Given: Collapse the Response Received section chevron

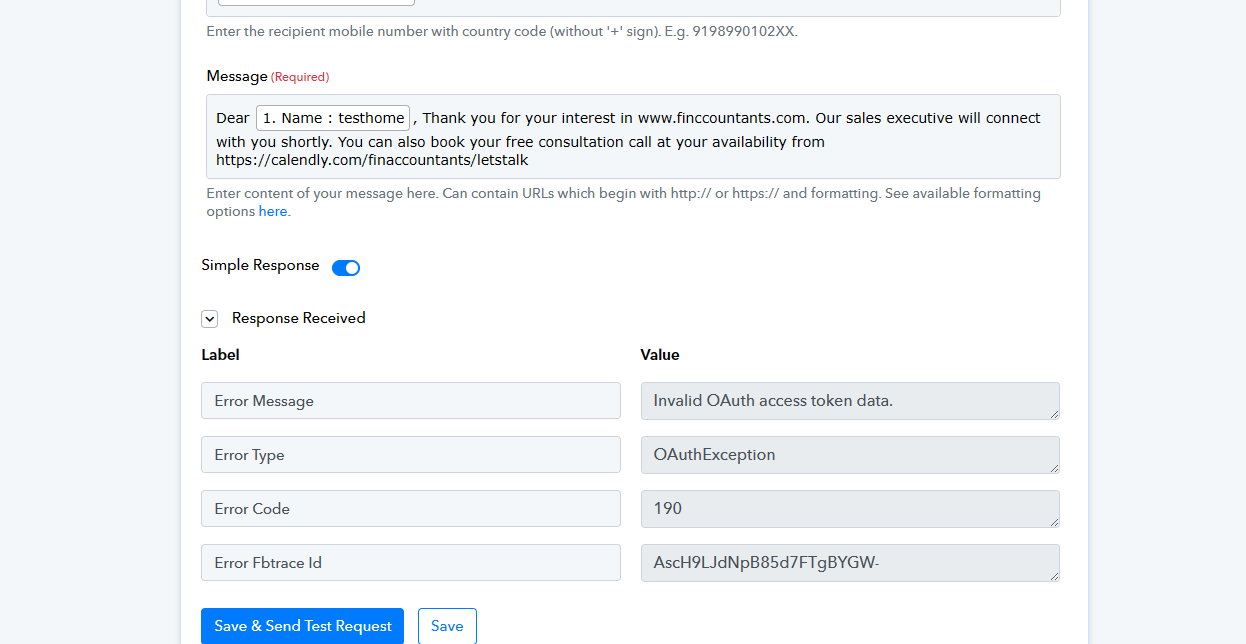Looking at the screenshot, I should (210, 319).
